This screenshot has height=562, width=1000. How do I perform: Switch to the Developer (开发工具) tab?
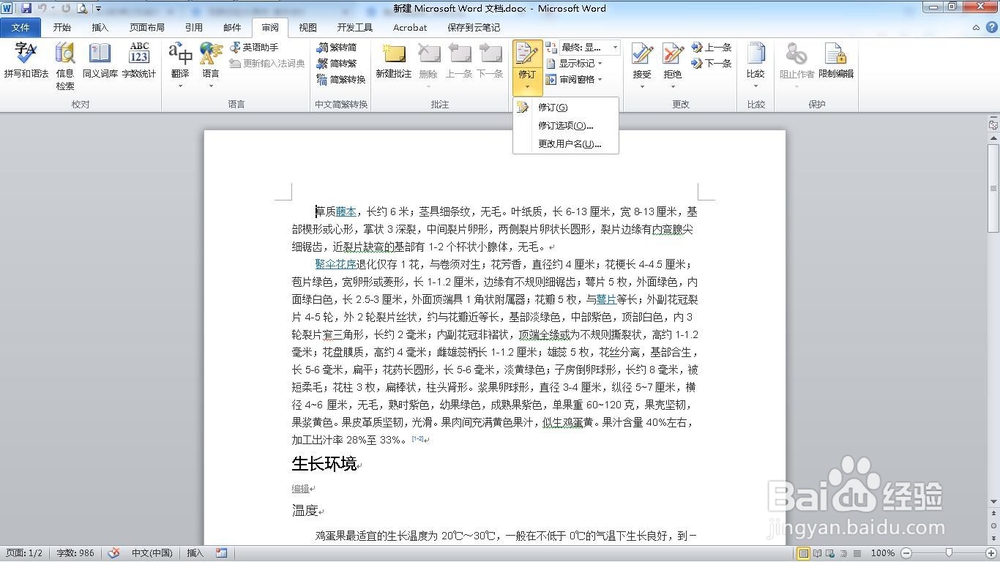coord(355,27)
